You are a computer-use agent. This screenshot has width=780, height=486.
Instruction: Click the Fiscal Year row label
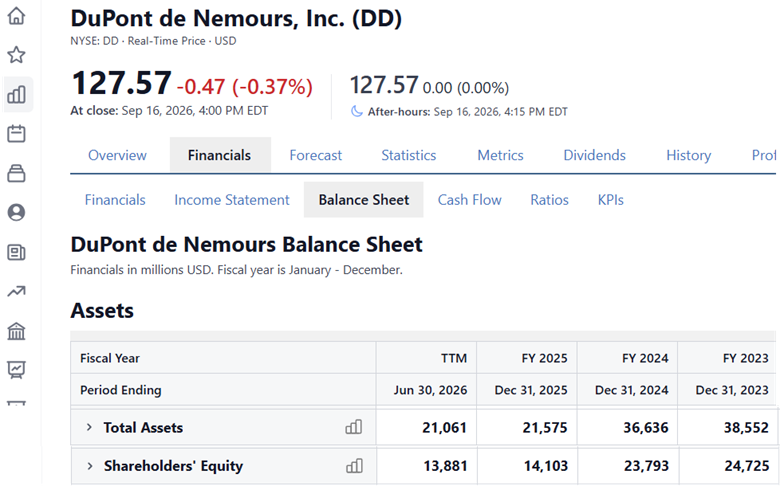point(110,358)
